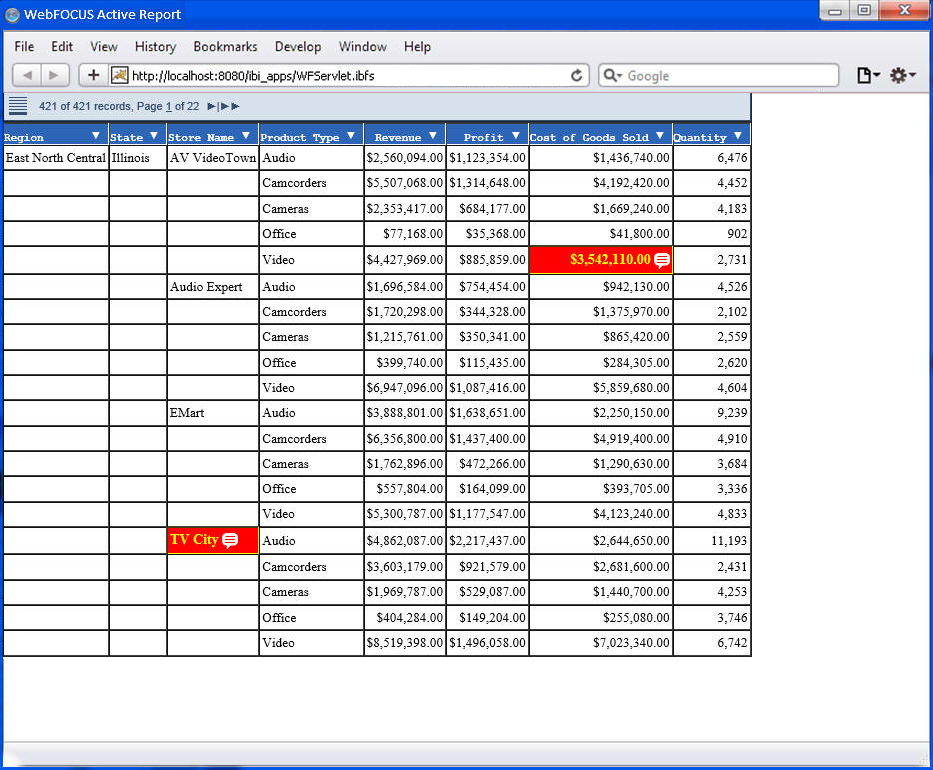933x770 pixels.
Task: Click quantity value 902
Action: click(x=737, y=234)
